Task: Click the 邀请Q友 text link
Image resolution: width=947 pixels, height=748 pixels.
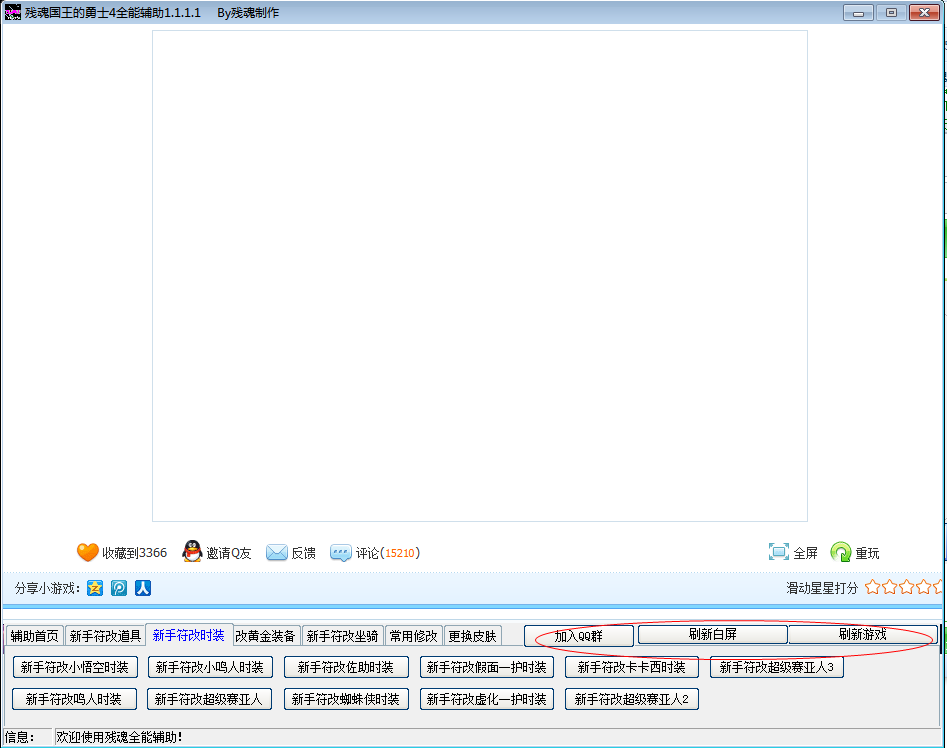Action: click(228, 553)
